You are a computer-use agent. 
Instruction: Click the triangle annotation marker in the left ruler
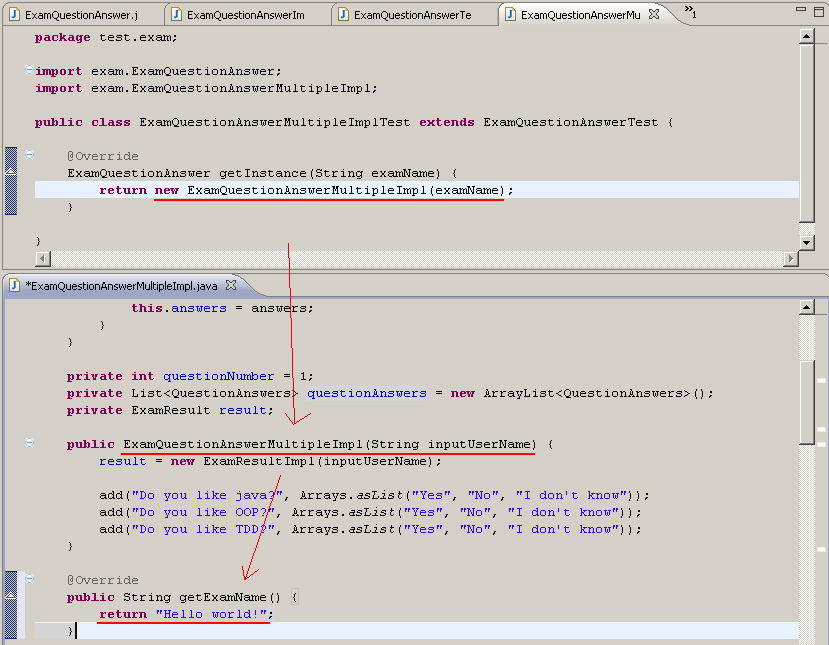point(10,172)
